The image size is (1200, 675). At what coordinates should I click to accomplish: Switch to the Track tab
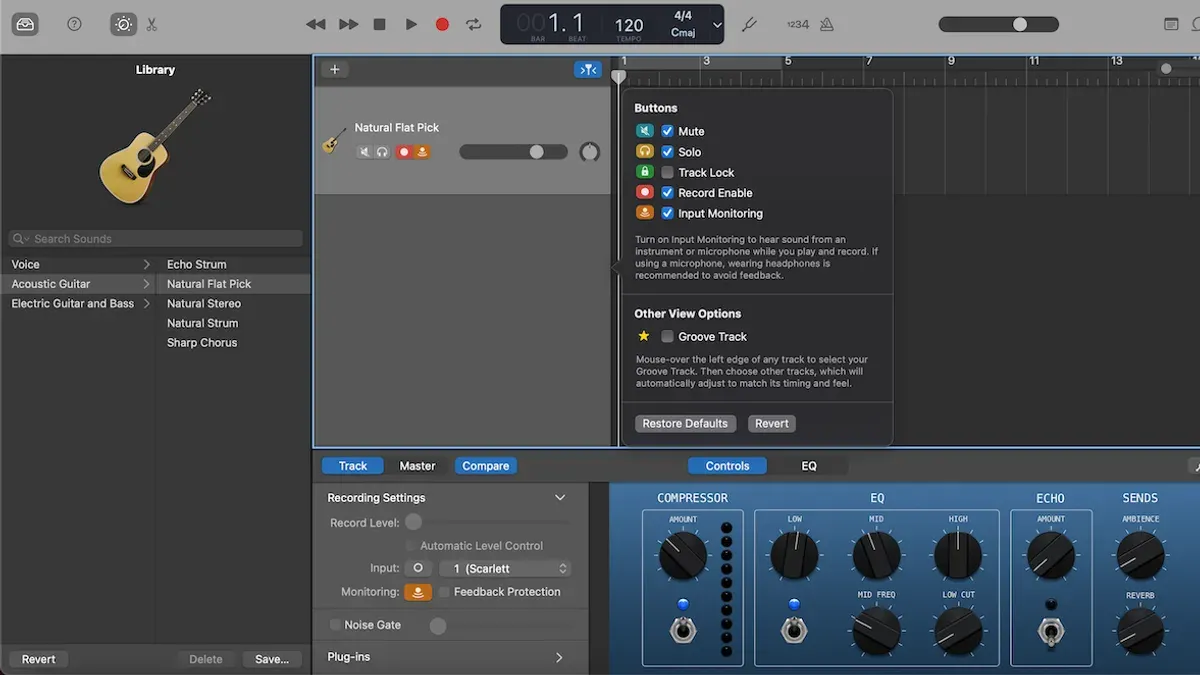pyautogui.click(x=353, y=466)
